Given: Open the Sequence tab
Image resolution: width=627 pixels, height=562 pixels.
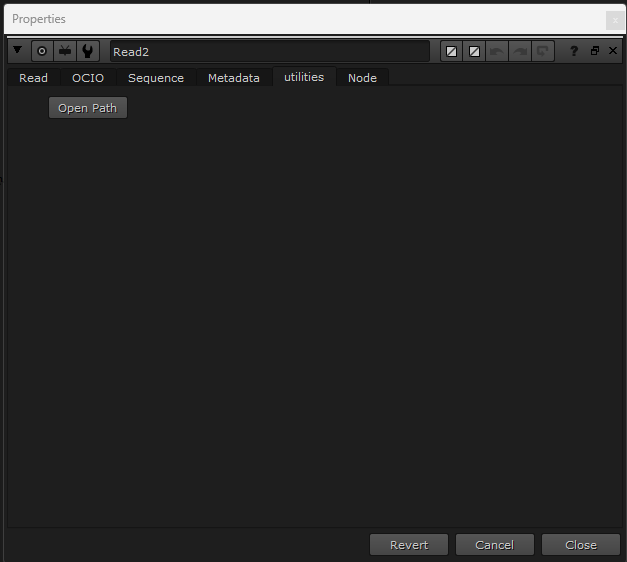Looking at the screenshot, I should (x=156, y=78).
